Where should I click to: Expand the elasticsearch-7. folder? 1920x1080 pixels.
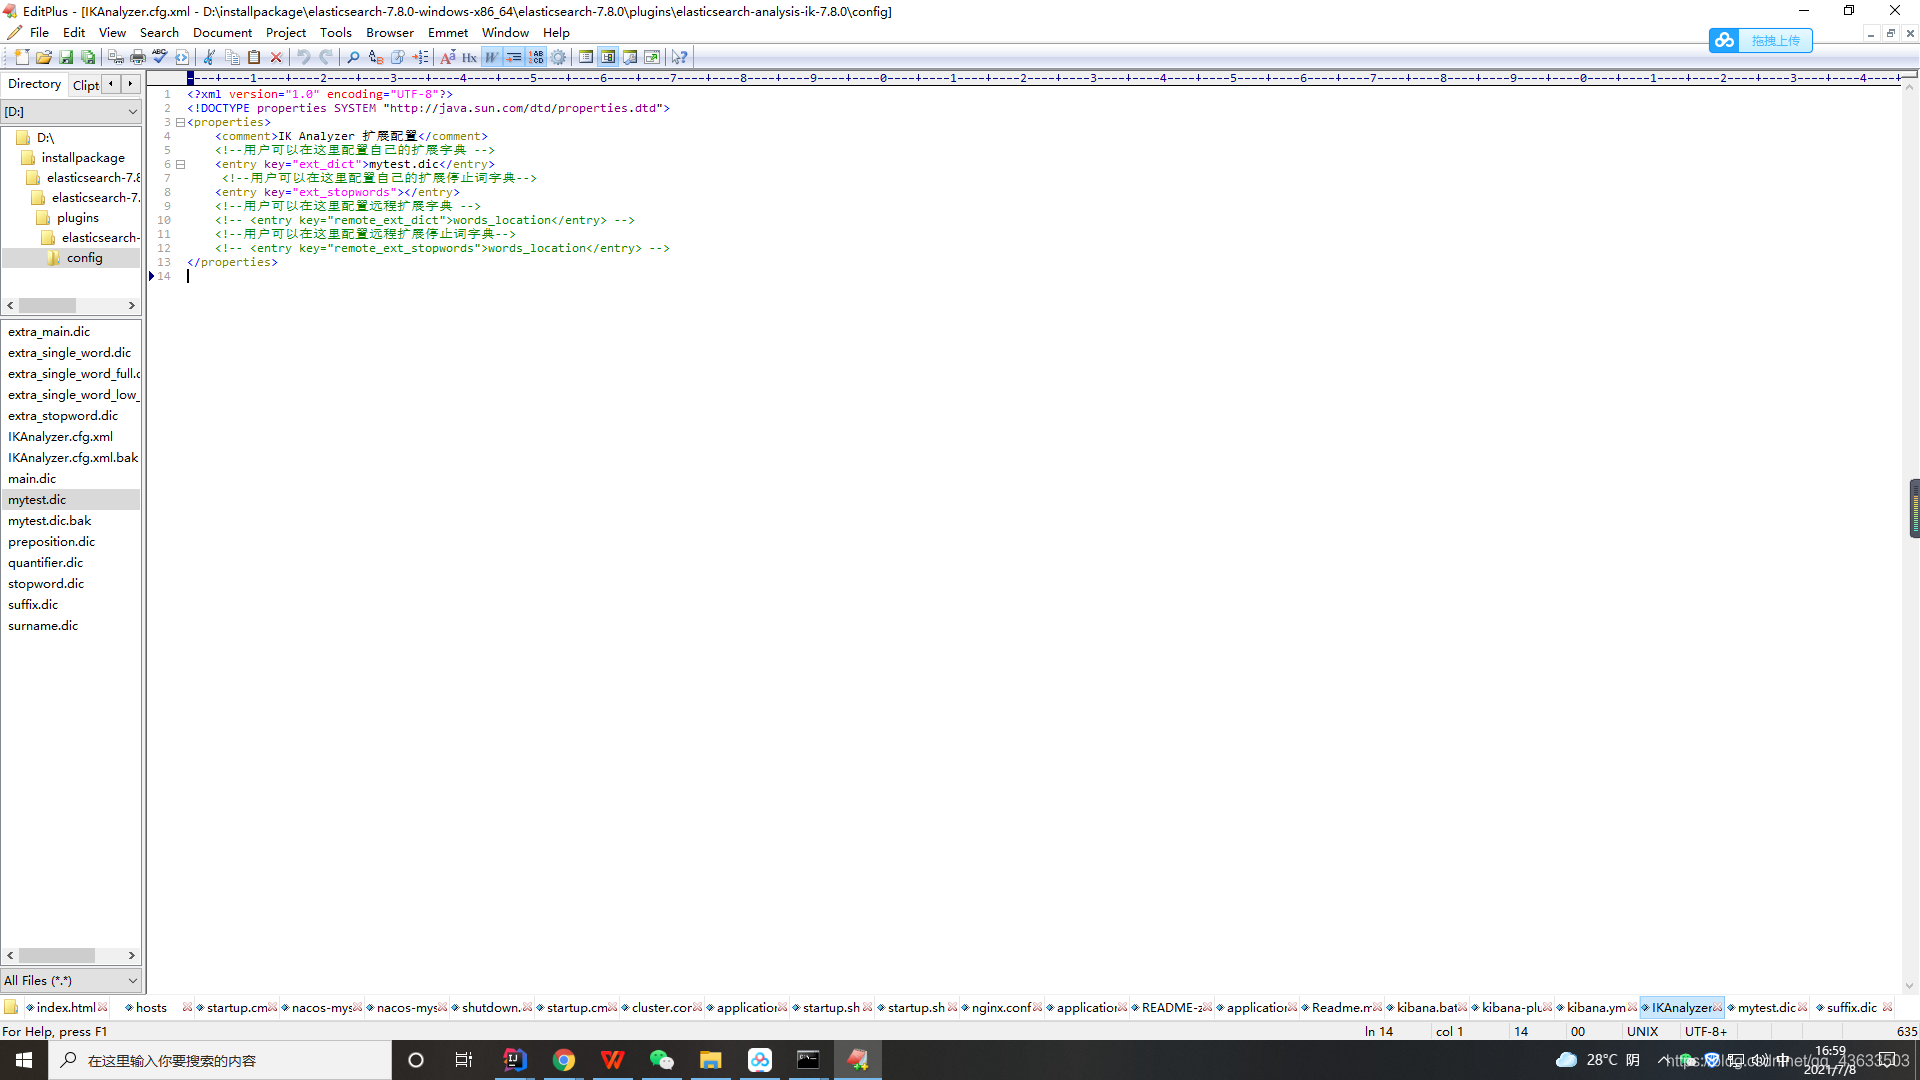(x=92, y=196)
